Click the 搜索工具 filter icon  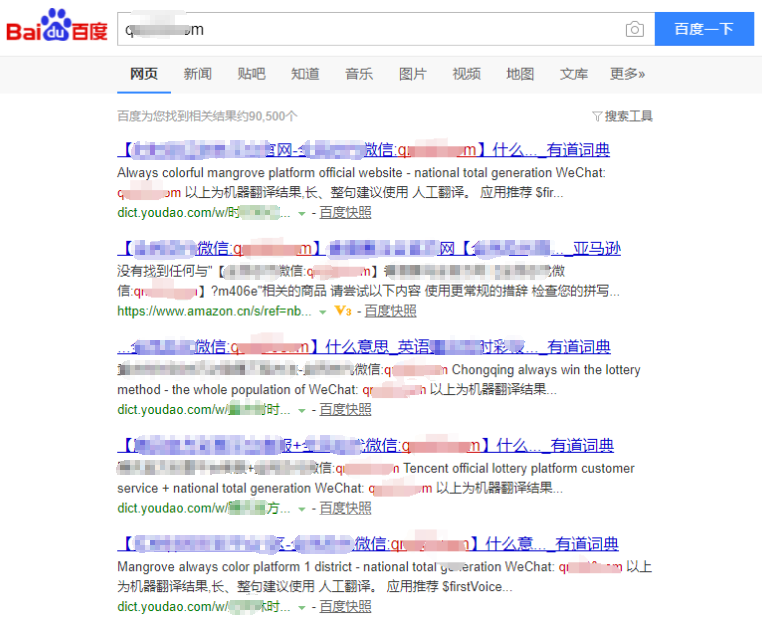(x=597, y=116)
